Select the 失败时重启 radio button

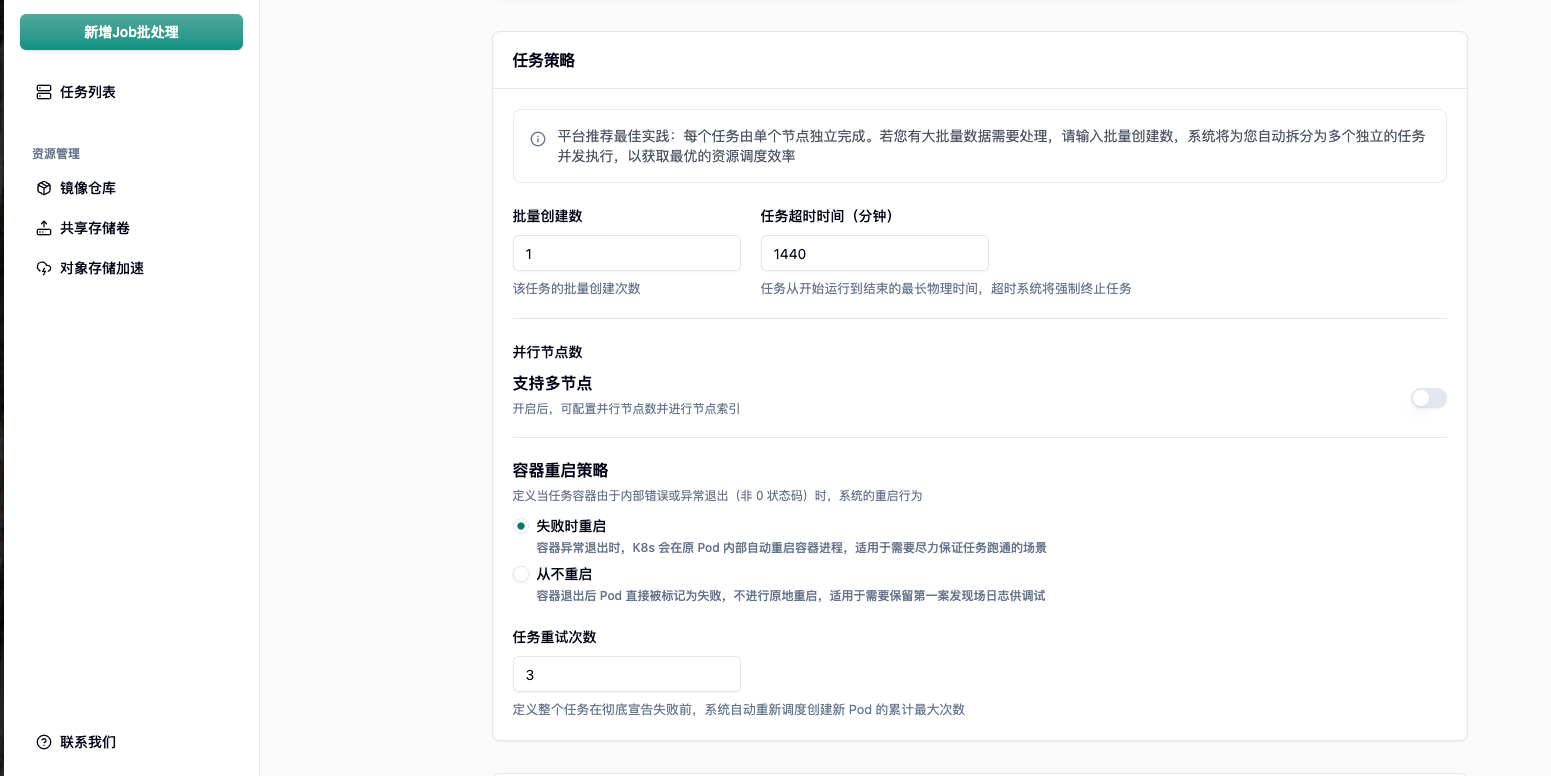[x=521, y=526]
